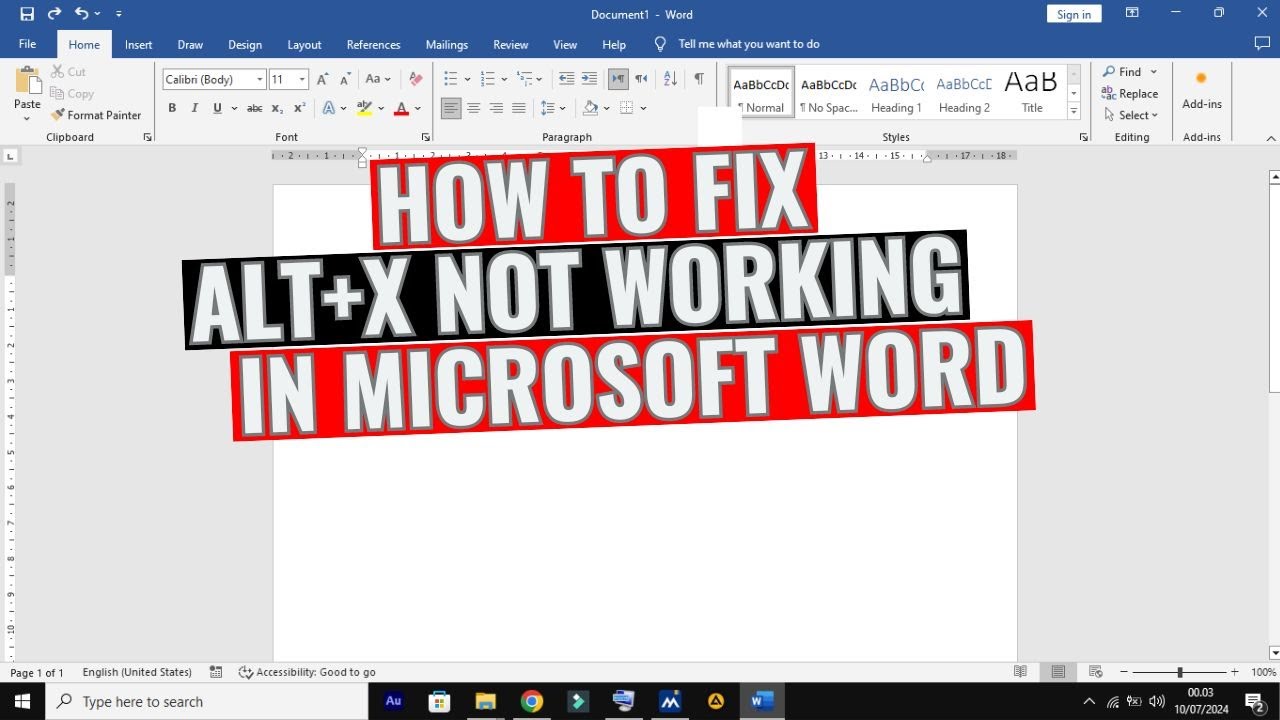The image size is (1280, 720).
Task: Expand bullets list dropdown
Action: pyautogui.click(x=467, y=79)
